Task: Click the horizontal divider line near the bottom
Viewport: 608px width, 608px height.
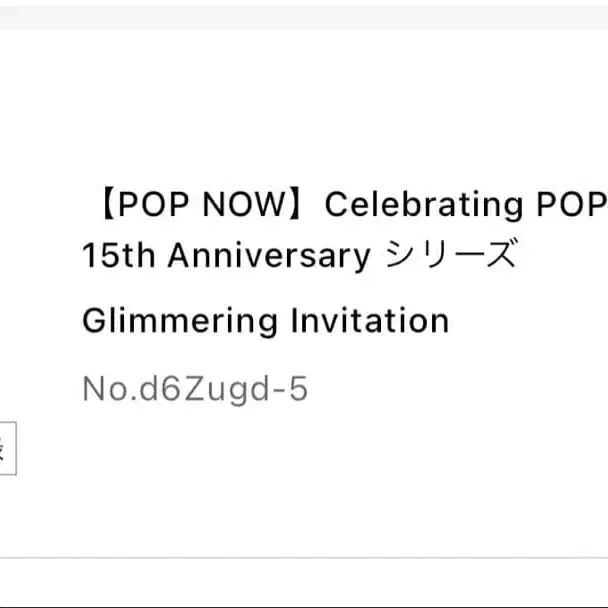Action: click(x=304, y=558)
